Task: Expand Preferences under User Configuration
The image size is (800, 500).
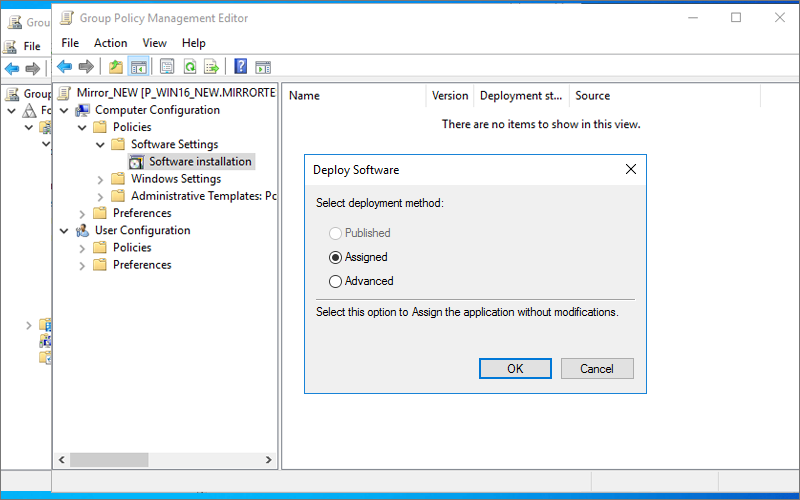Action: (82, 265)
